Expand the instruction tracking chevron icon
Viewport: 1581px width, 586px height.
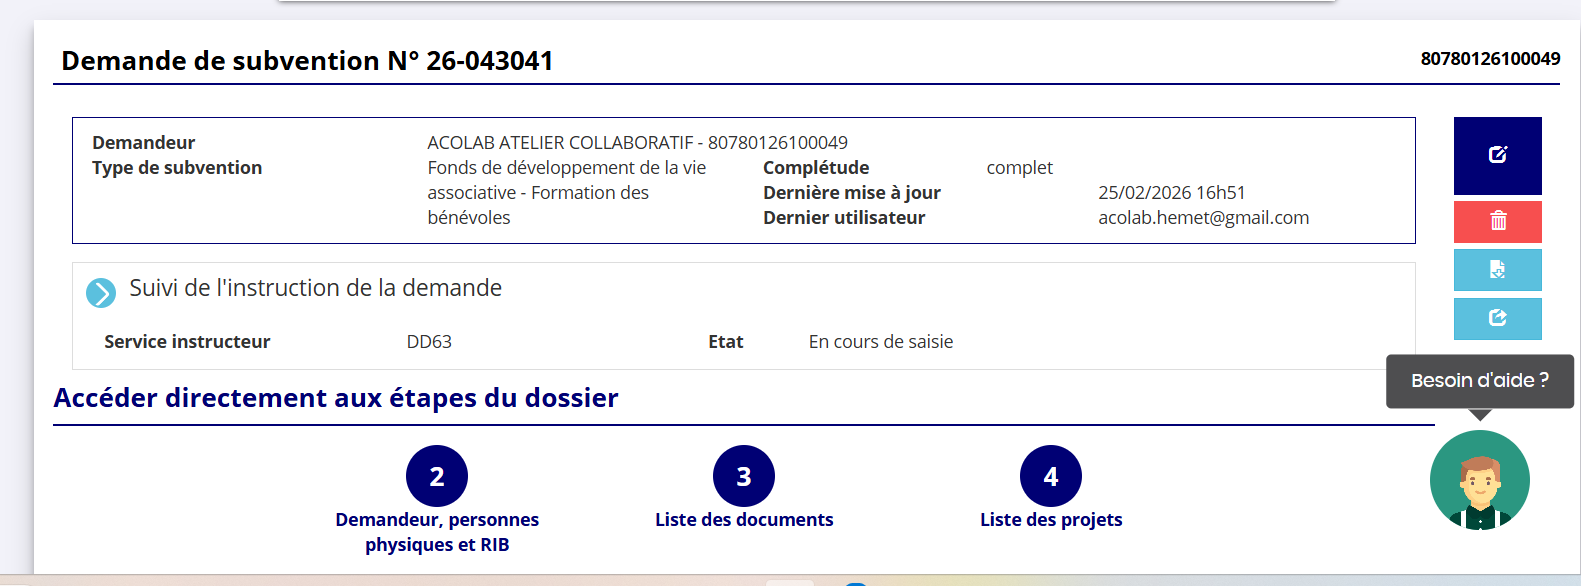[x=101, y=293]
